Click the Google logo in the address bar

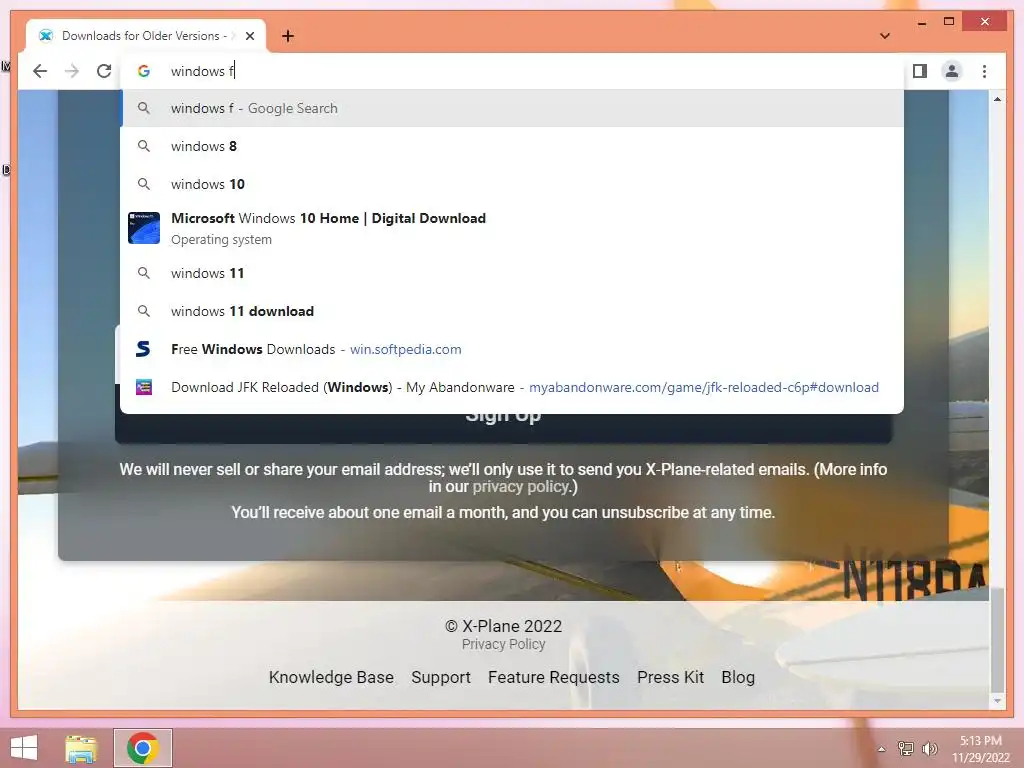coord(144,71)
